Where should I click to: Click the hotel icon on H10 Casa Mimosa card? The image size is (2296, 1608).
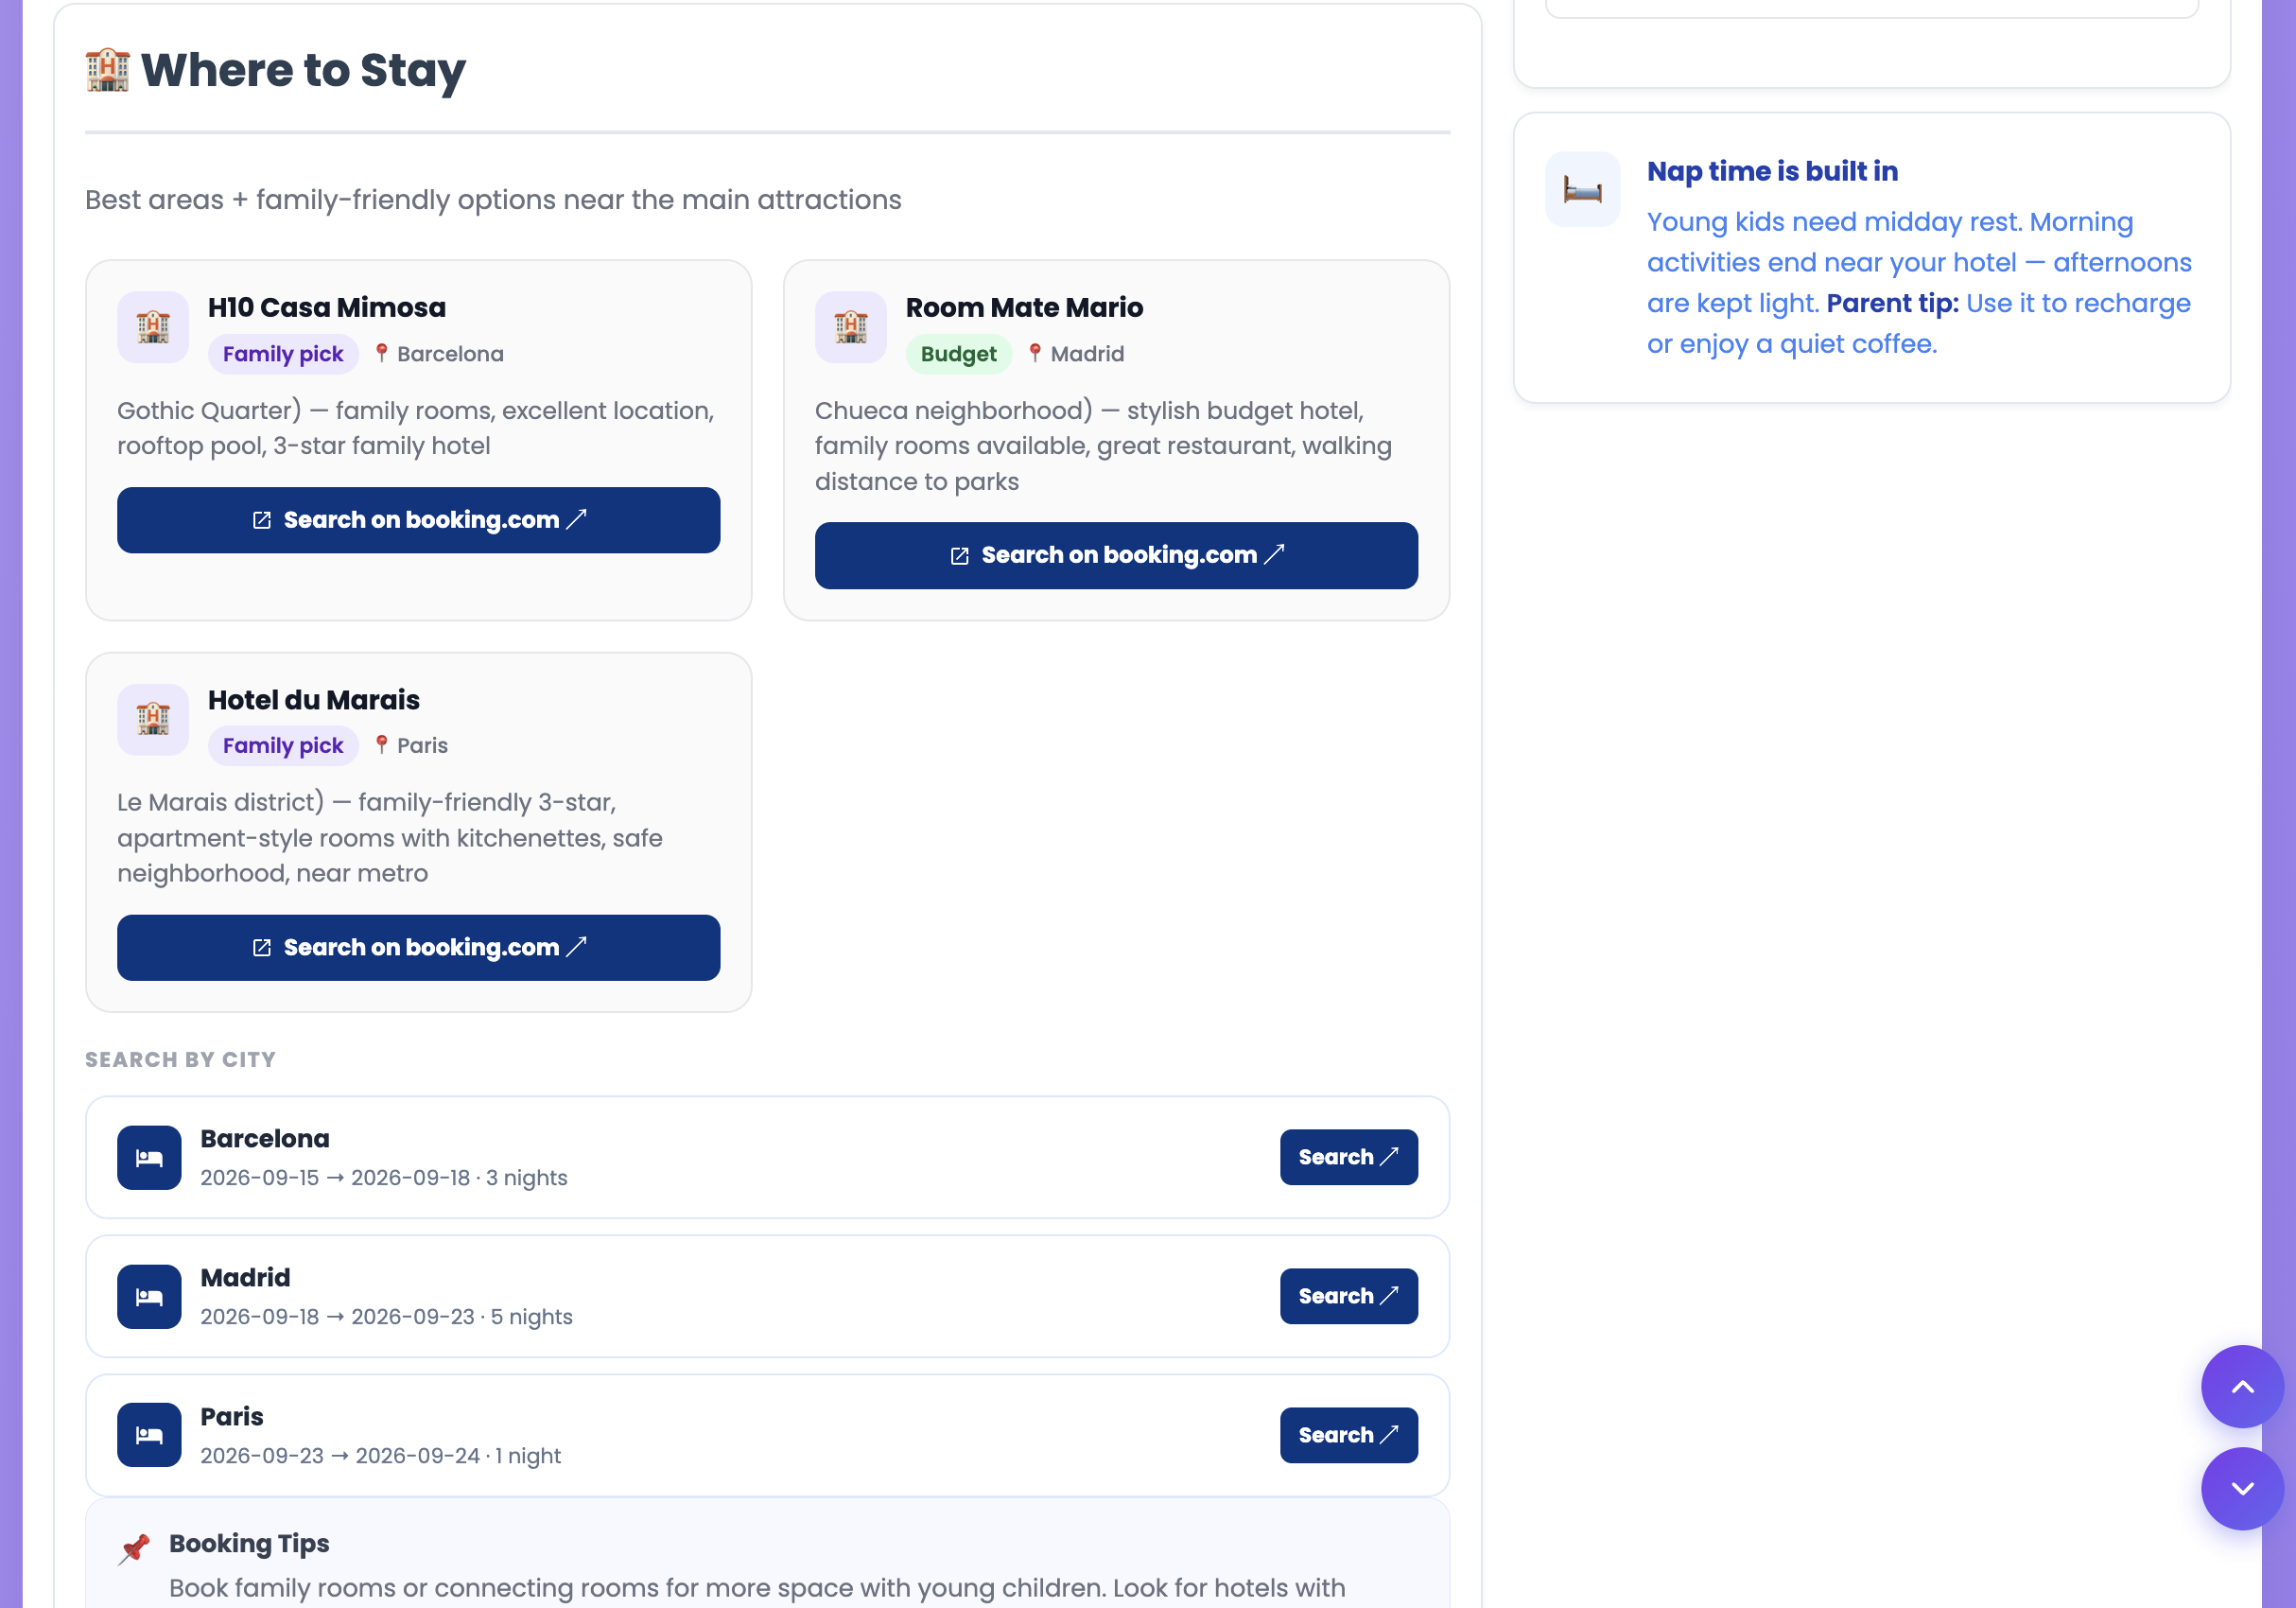tap(153, 327)
